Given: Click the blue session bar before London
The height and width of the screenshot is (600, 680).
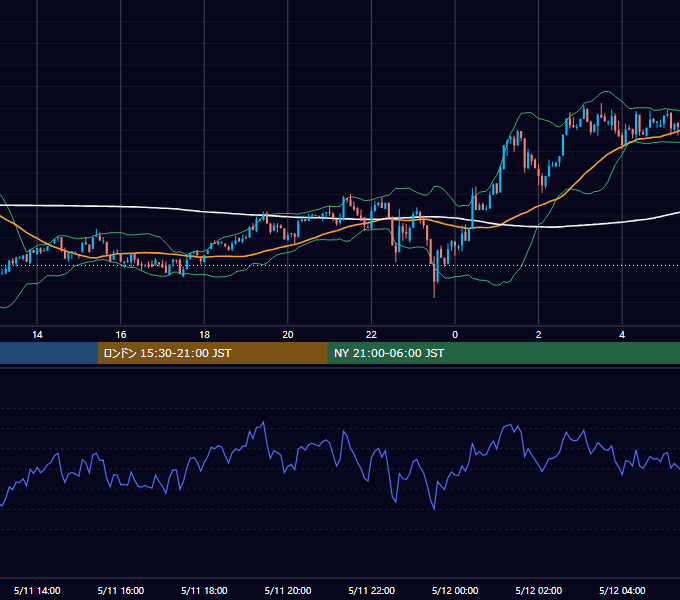Looking at the screenshot, I should coord(49,353).
